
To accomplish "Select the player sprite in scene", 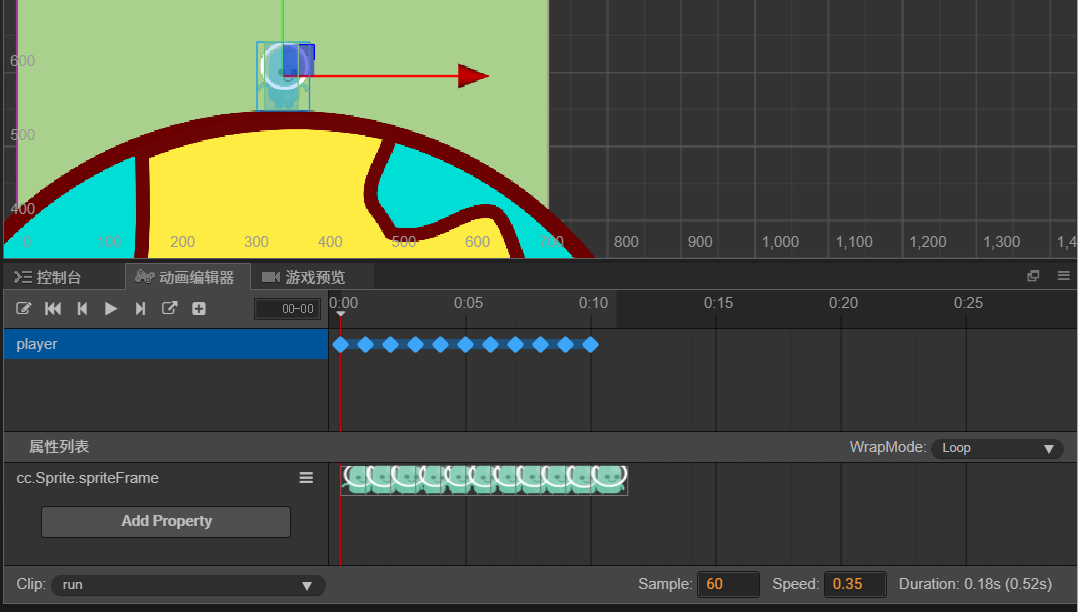I will pos(283,76).
